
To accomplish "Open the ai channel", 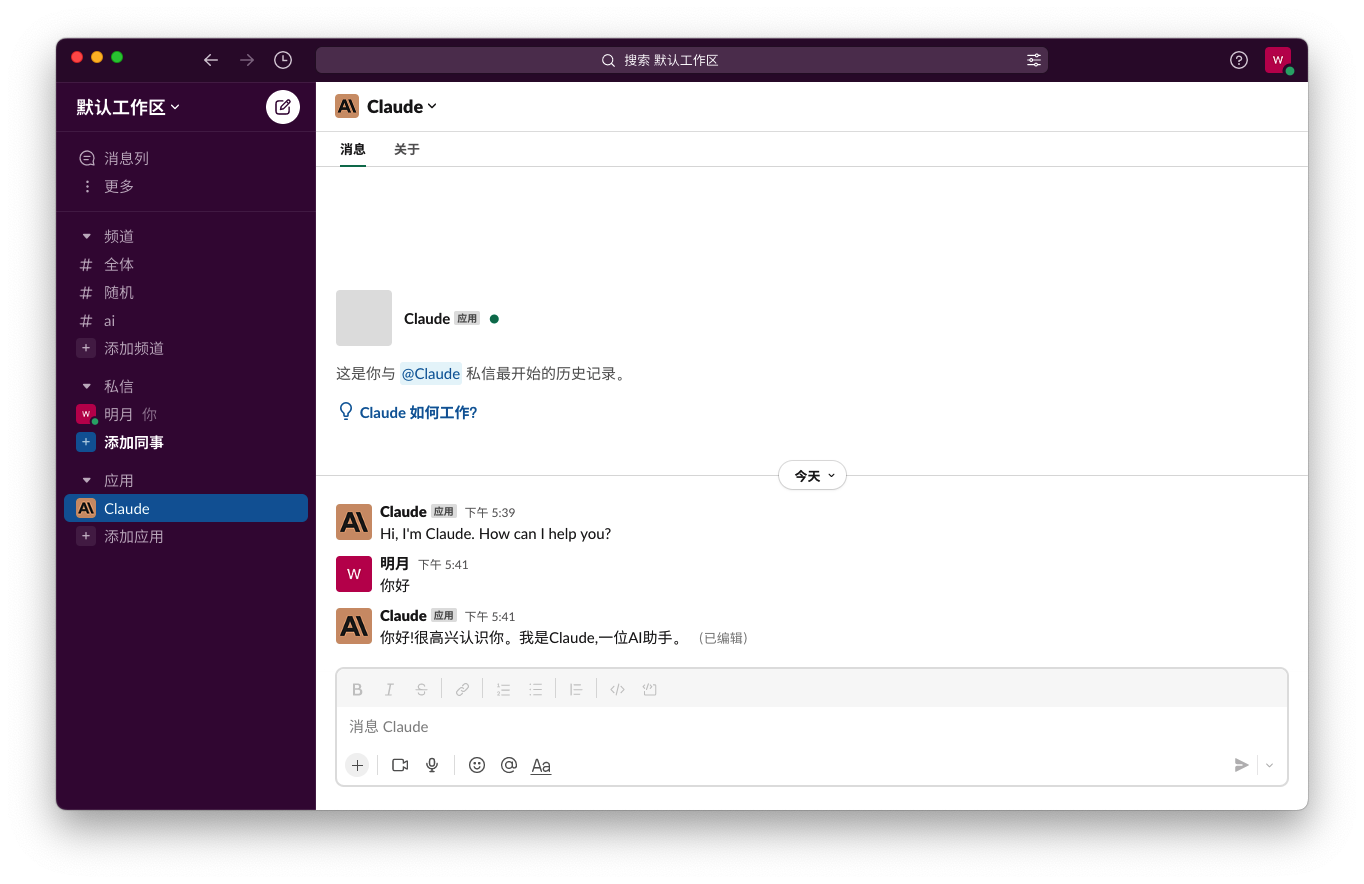I will [186, 321].
